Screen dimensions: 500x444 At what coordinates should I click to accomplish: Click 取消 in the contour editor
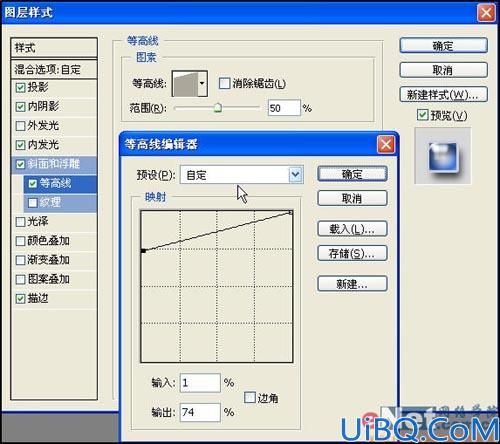(x=352, y=198)
